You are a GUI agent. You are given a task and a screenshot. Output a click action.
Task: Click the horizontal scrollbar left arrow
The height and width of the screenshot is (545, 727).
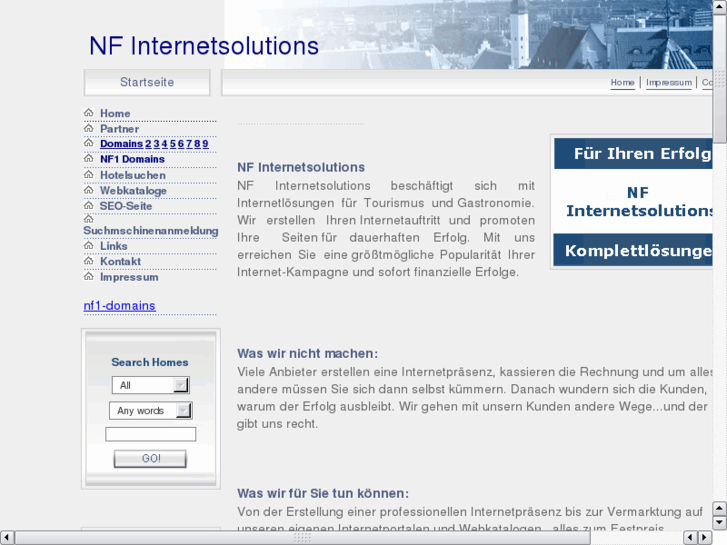coord(6,537)
